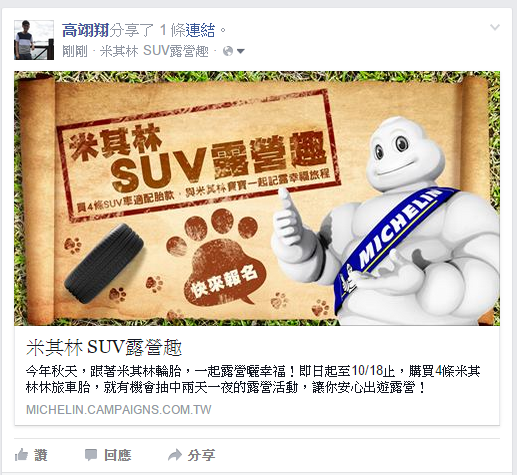Open the 高翊翔 profile name link

(85, 30)
